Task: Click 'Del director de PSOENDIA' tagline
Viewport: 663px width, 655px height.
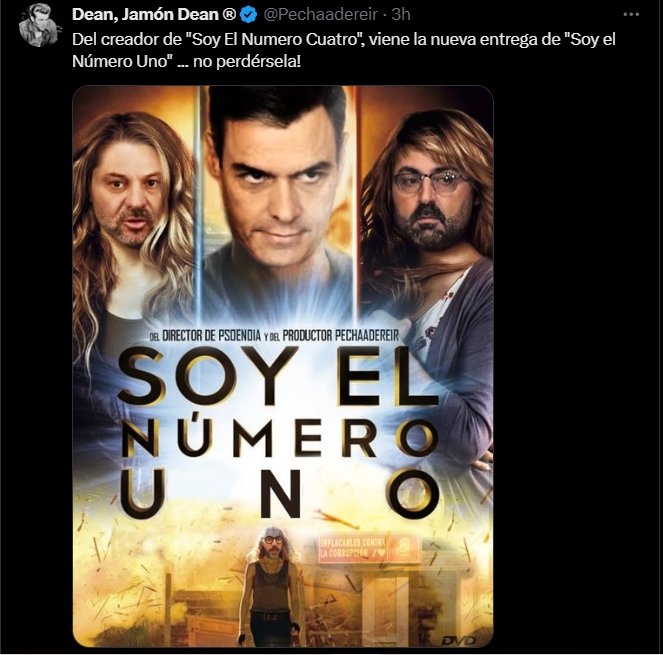Action: pos(205,336)
